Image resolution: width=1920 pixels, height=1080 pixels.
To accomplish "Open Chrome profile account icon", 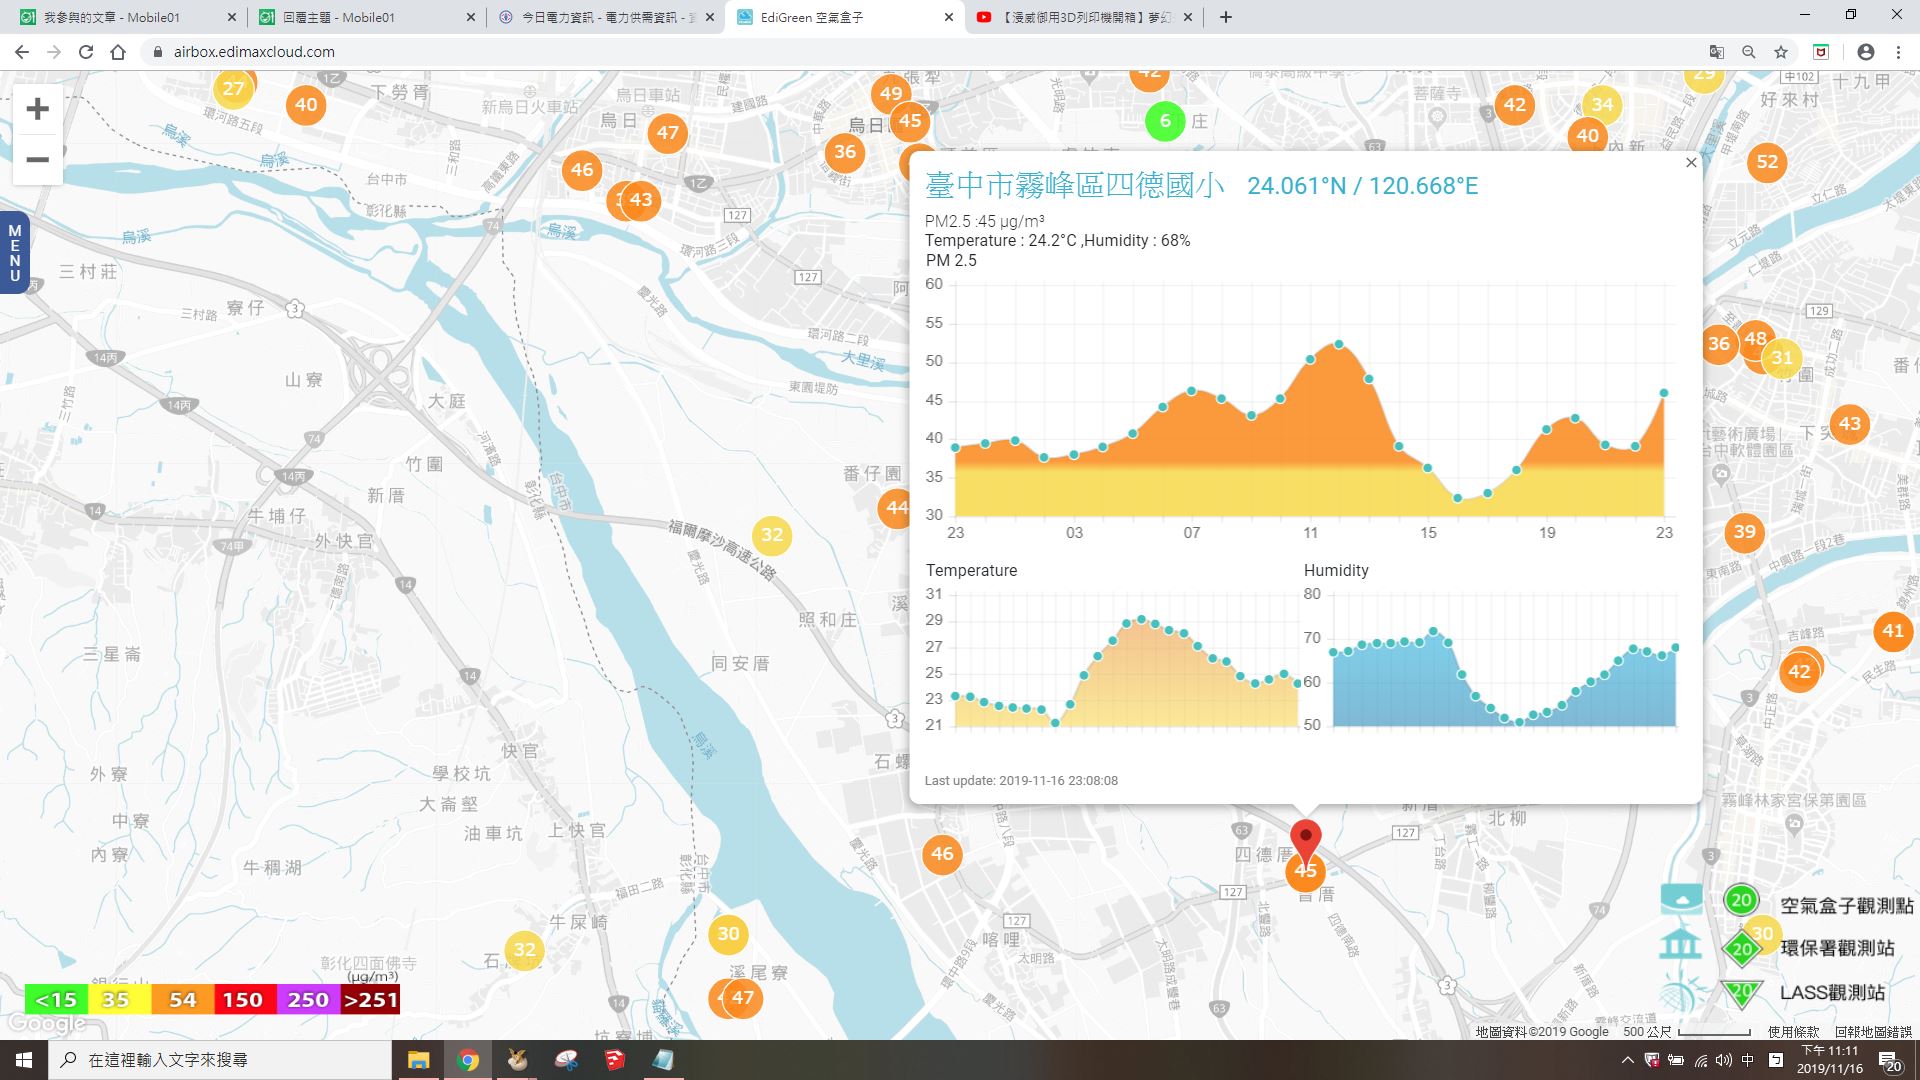I will [x=1865, y=52].
